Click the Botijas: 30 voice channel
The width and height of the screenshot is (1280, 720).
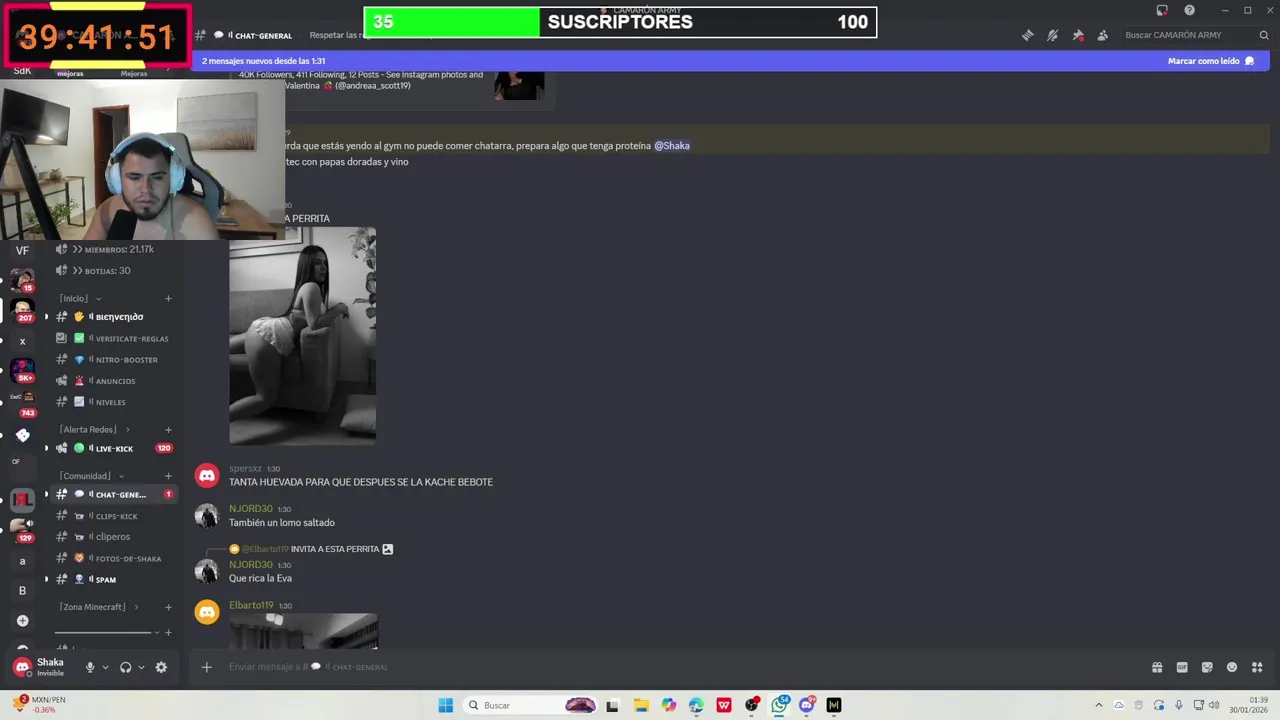115,270
